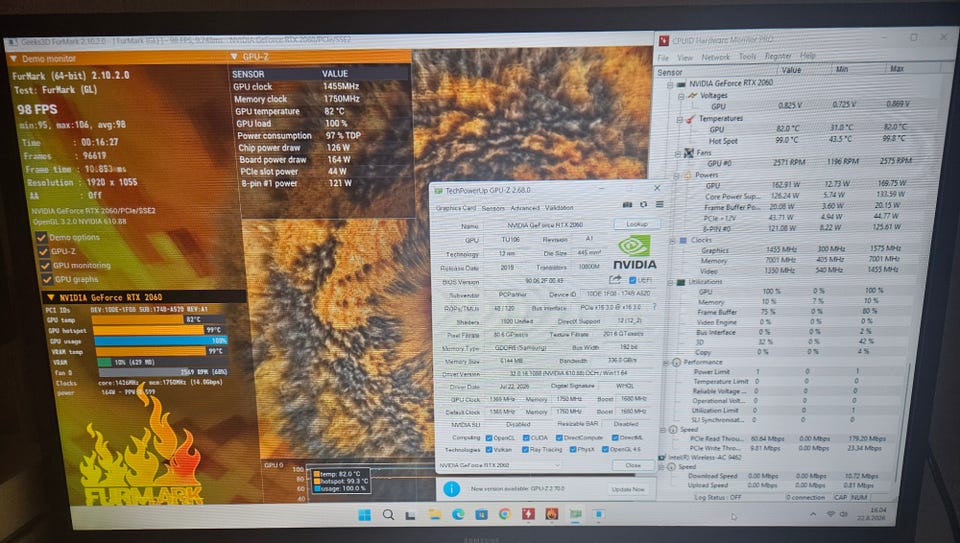Open the GPU-Z hamburger menu icon
960x543 pixels.
659,204
